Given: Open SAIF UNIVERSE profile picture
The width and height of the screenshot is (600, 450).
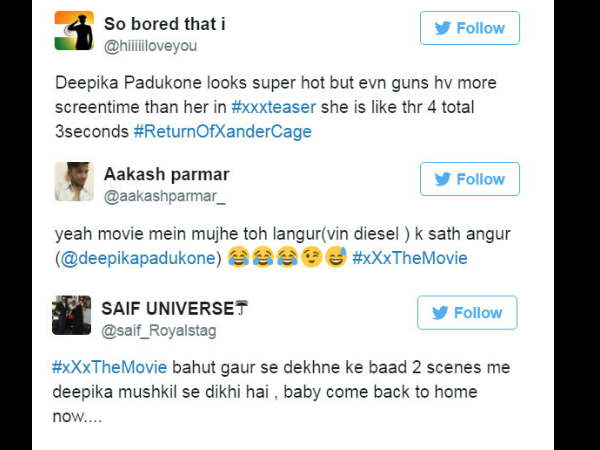Looking at the screenshot, I should coord(72,315).
